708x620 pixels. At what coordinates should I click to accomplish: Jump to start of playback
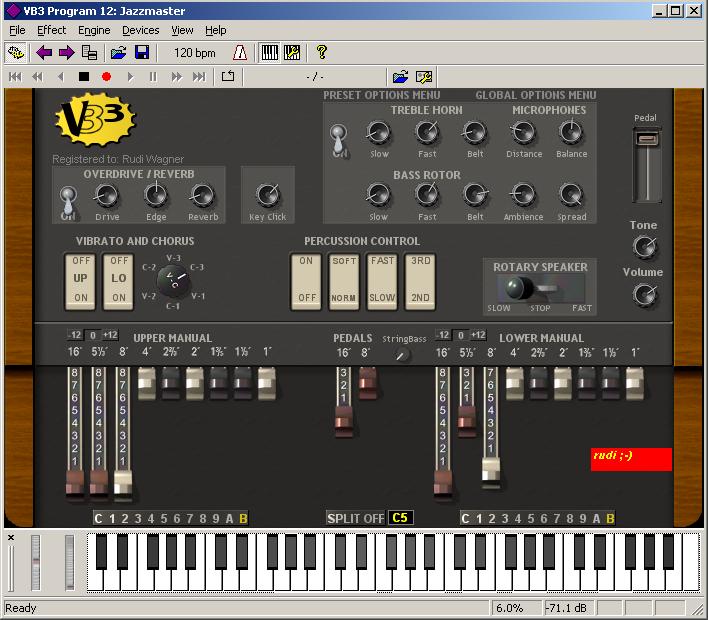[x=15, y=77]
